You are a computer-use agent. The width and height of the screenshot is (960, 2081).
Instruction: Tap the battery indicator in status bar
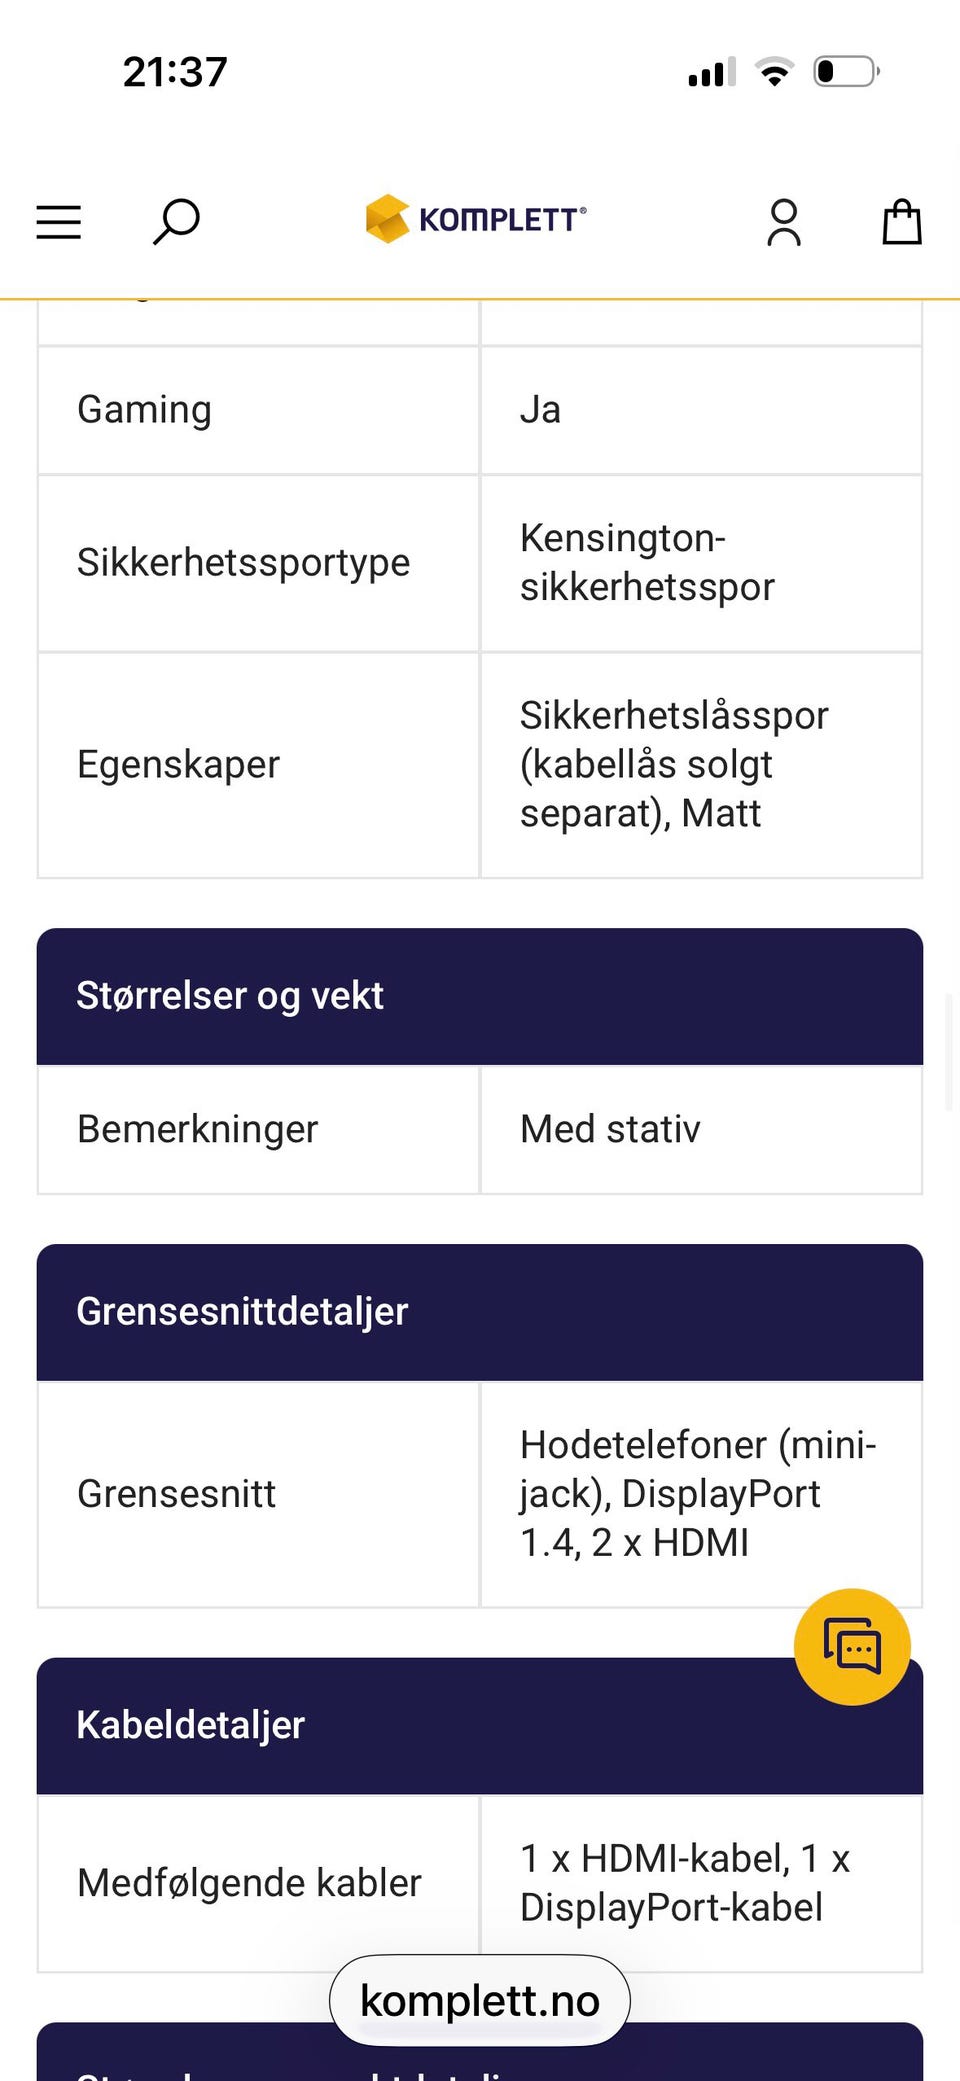pos(846,72)
